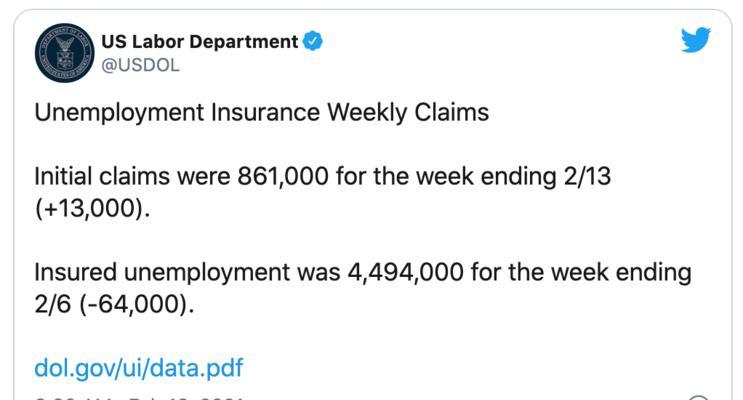Image resolution: width=743 pixels, height=400 pixels.
Task: Open the dol.gov/ui/data.pdf link
Action: [138, 368]
